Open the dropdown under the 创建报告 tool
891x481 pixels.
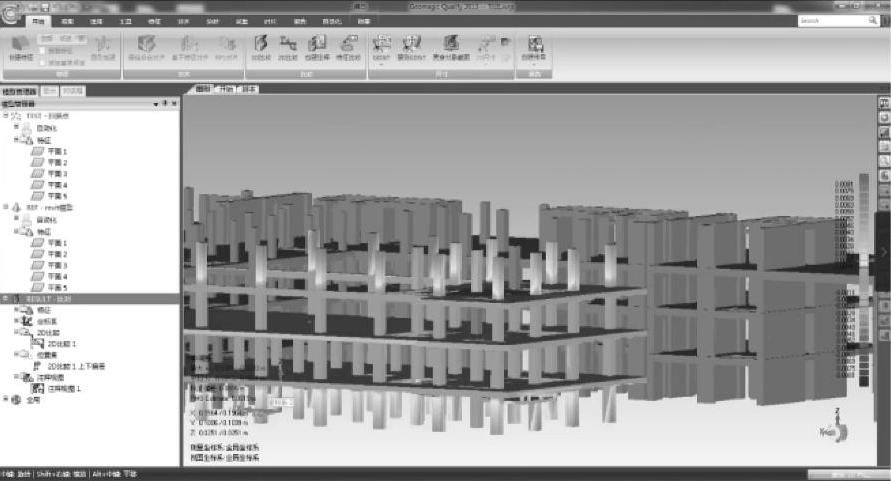pos(534,64)
